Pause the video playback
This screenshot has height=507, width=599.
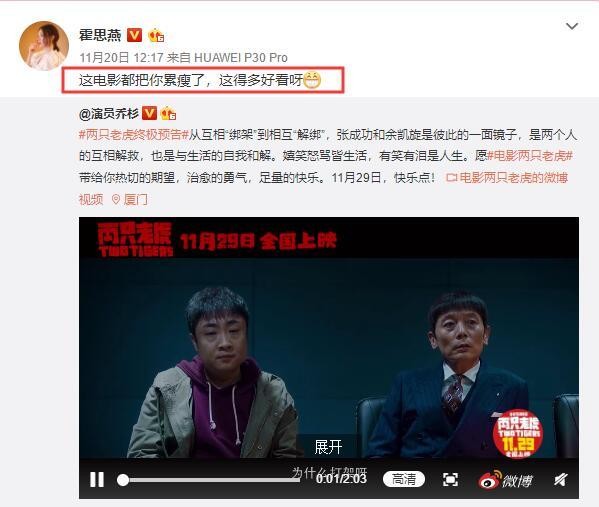[x=97, y=479]
